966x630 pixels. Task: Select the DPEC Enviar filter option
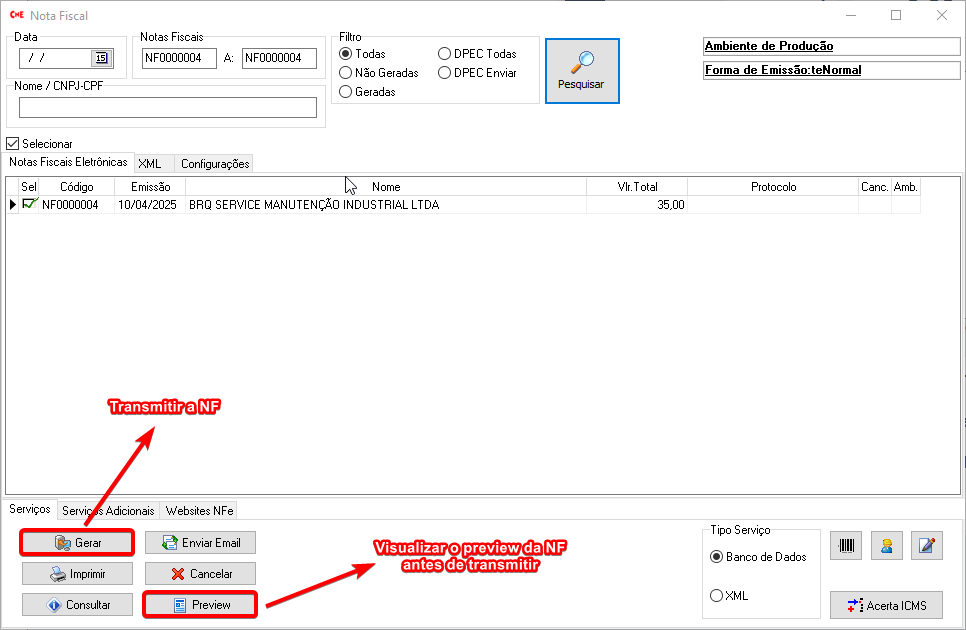pyautogui.click(x=445, y=73)
